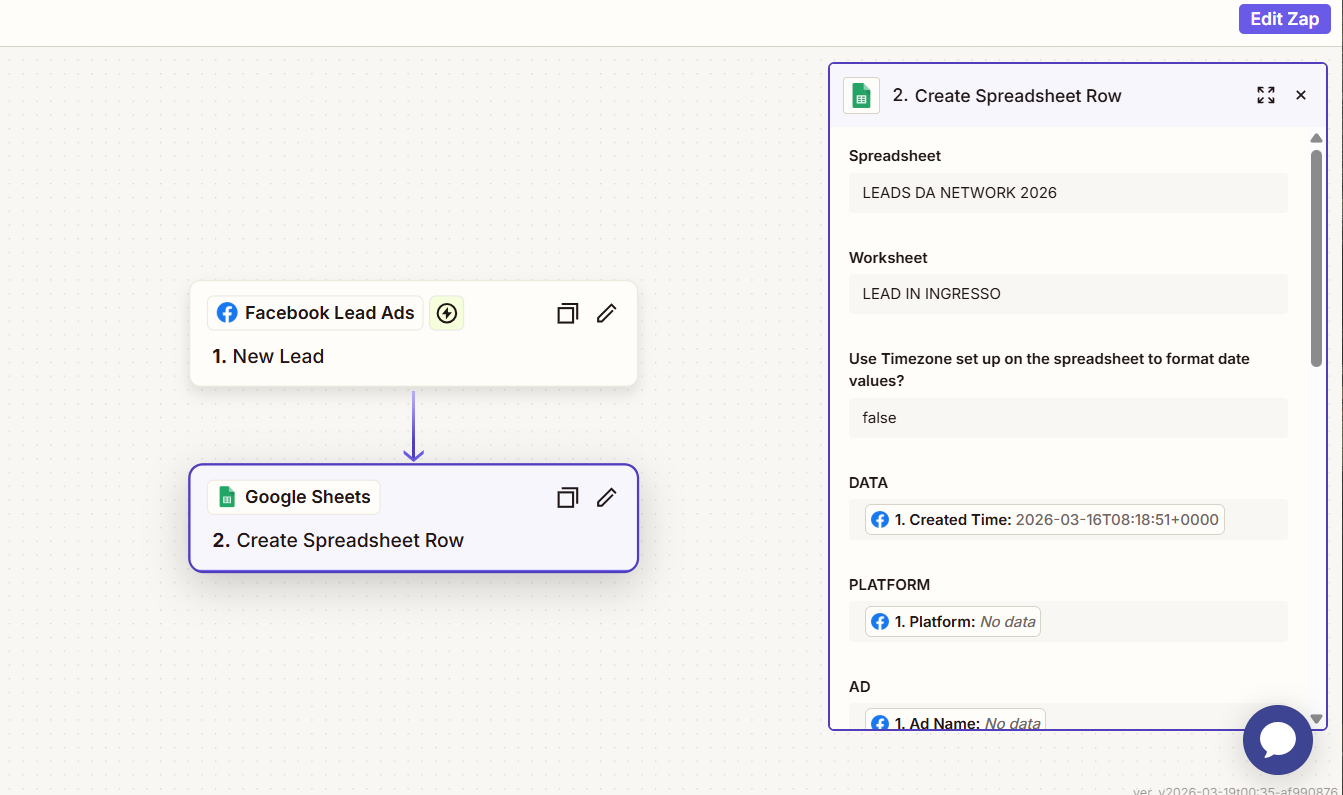Click the lightning trigger icon on step 1
The width and height of the screenshot is (1343, 795).
(447, 313)
